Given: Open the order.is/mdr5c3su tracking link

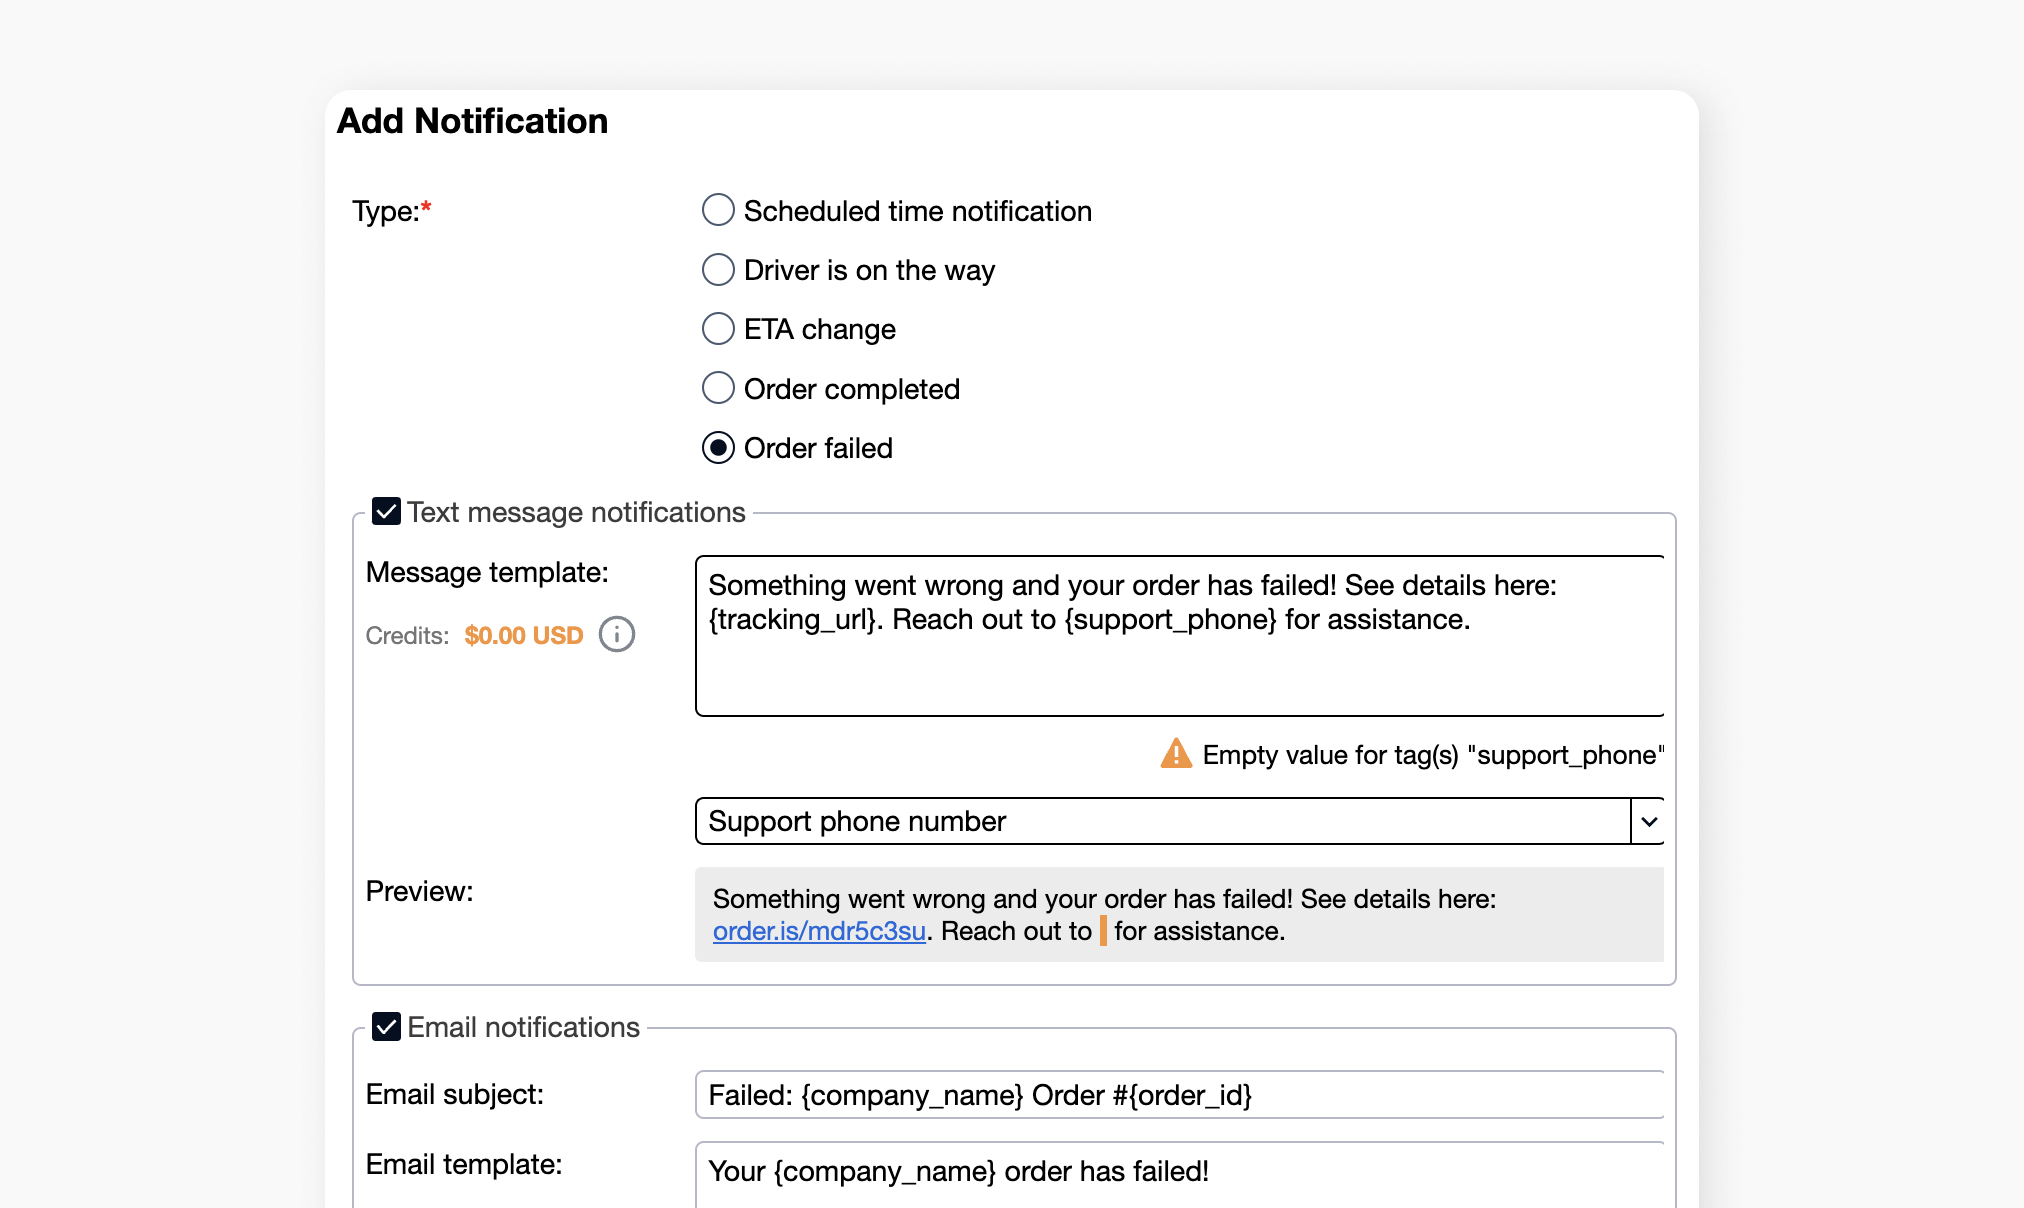Looking at the screenshot, I should coord(819,931).
